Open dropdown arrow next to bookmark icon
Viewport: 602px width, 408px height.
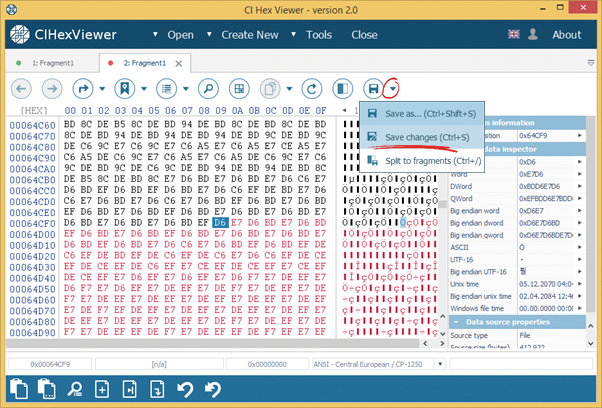click(144, 89)
